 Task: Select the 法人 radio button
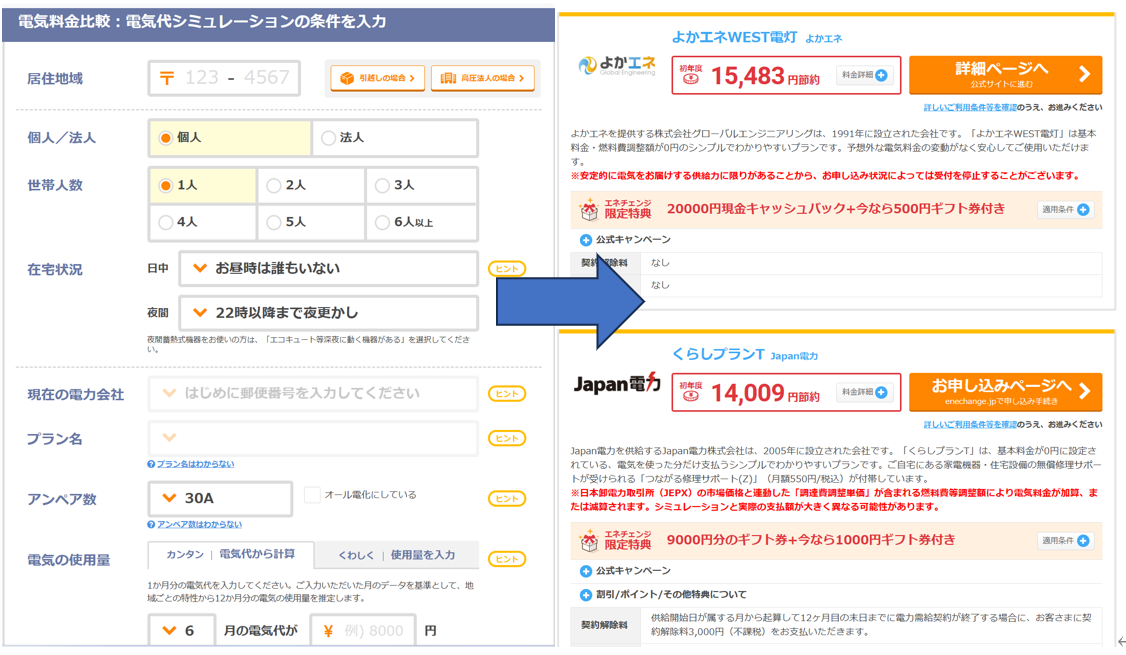pos(328,137)
